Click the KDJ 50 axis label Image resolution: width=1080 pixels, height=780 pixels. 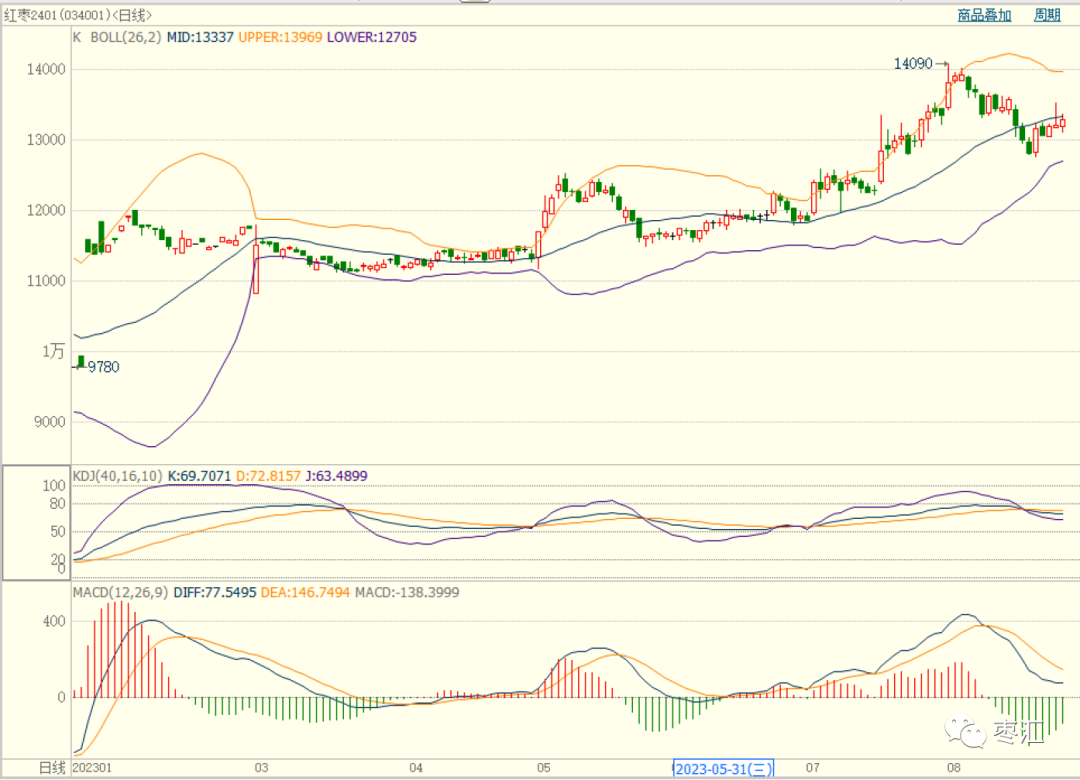(x=58, y=532)
